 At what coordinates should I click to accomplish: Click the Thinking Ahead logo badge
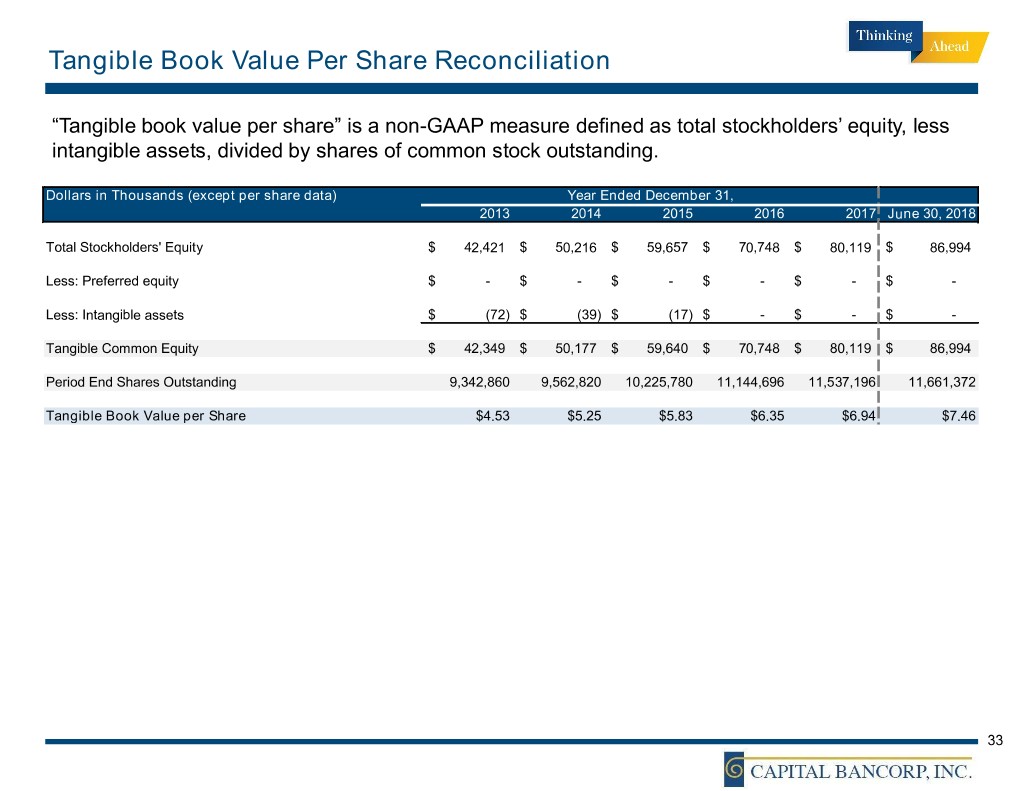[919, 42]
